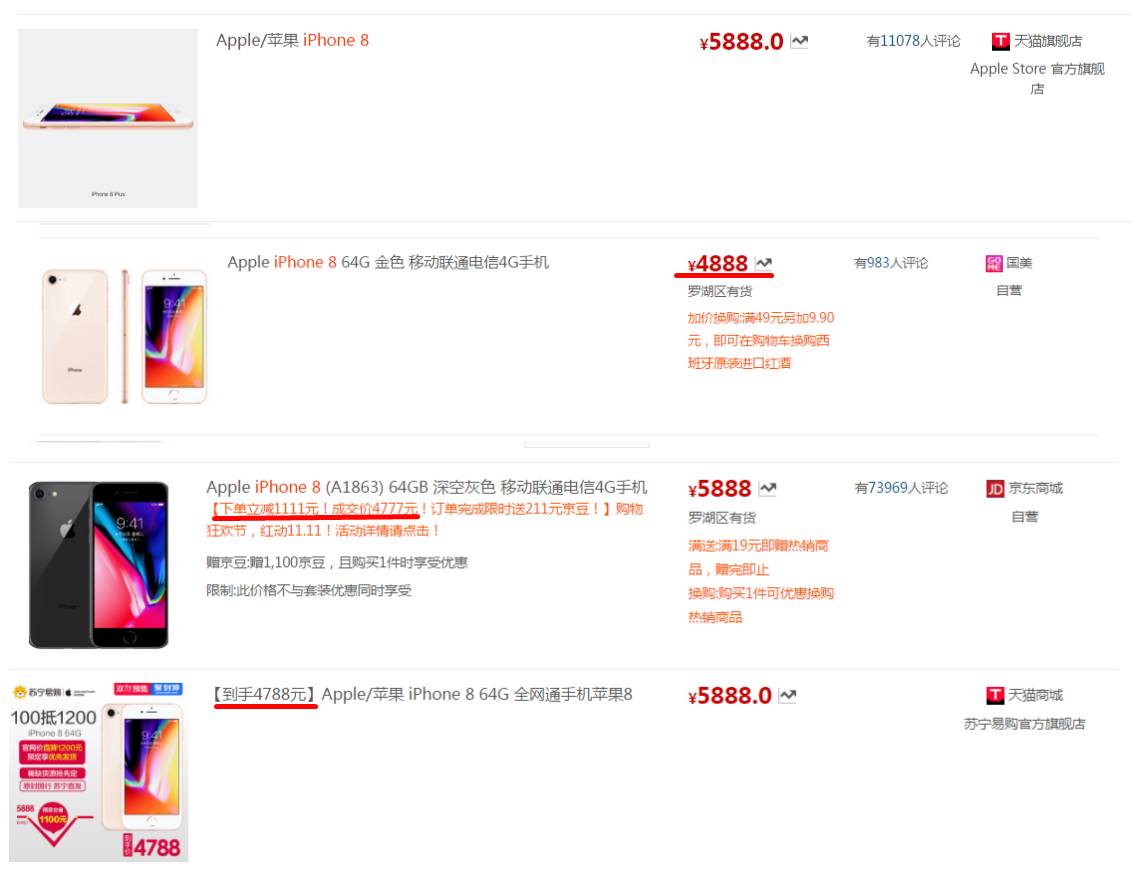Open the iPhone 8 (A1863) 64GB 深空灰色 listing

click(x=427, y=487)
